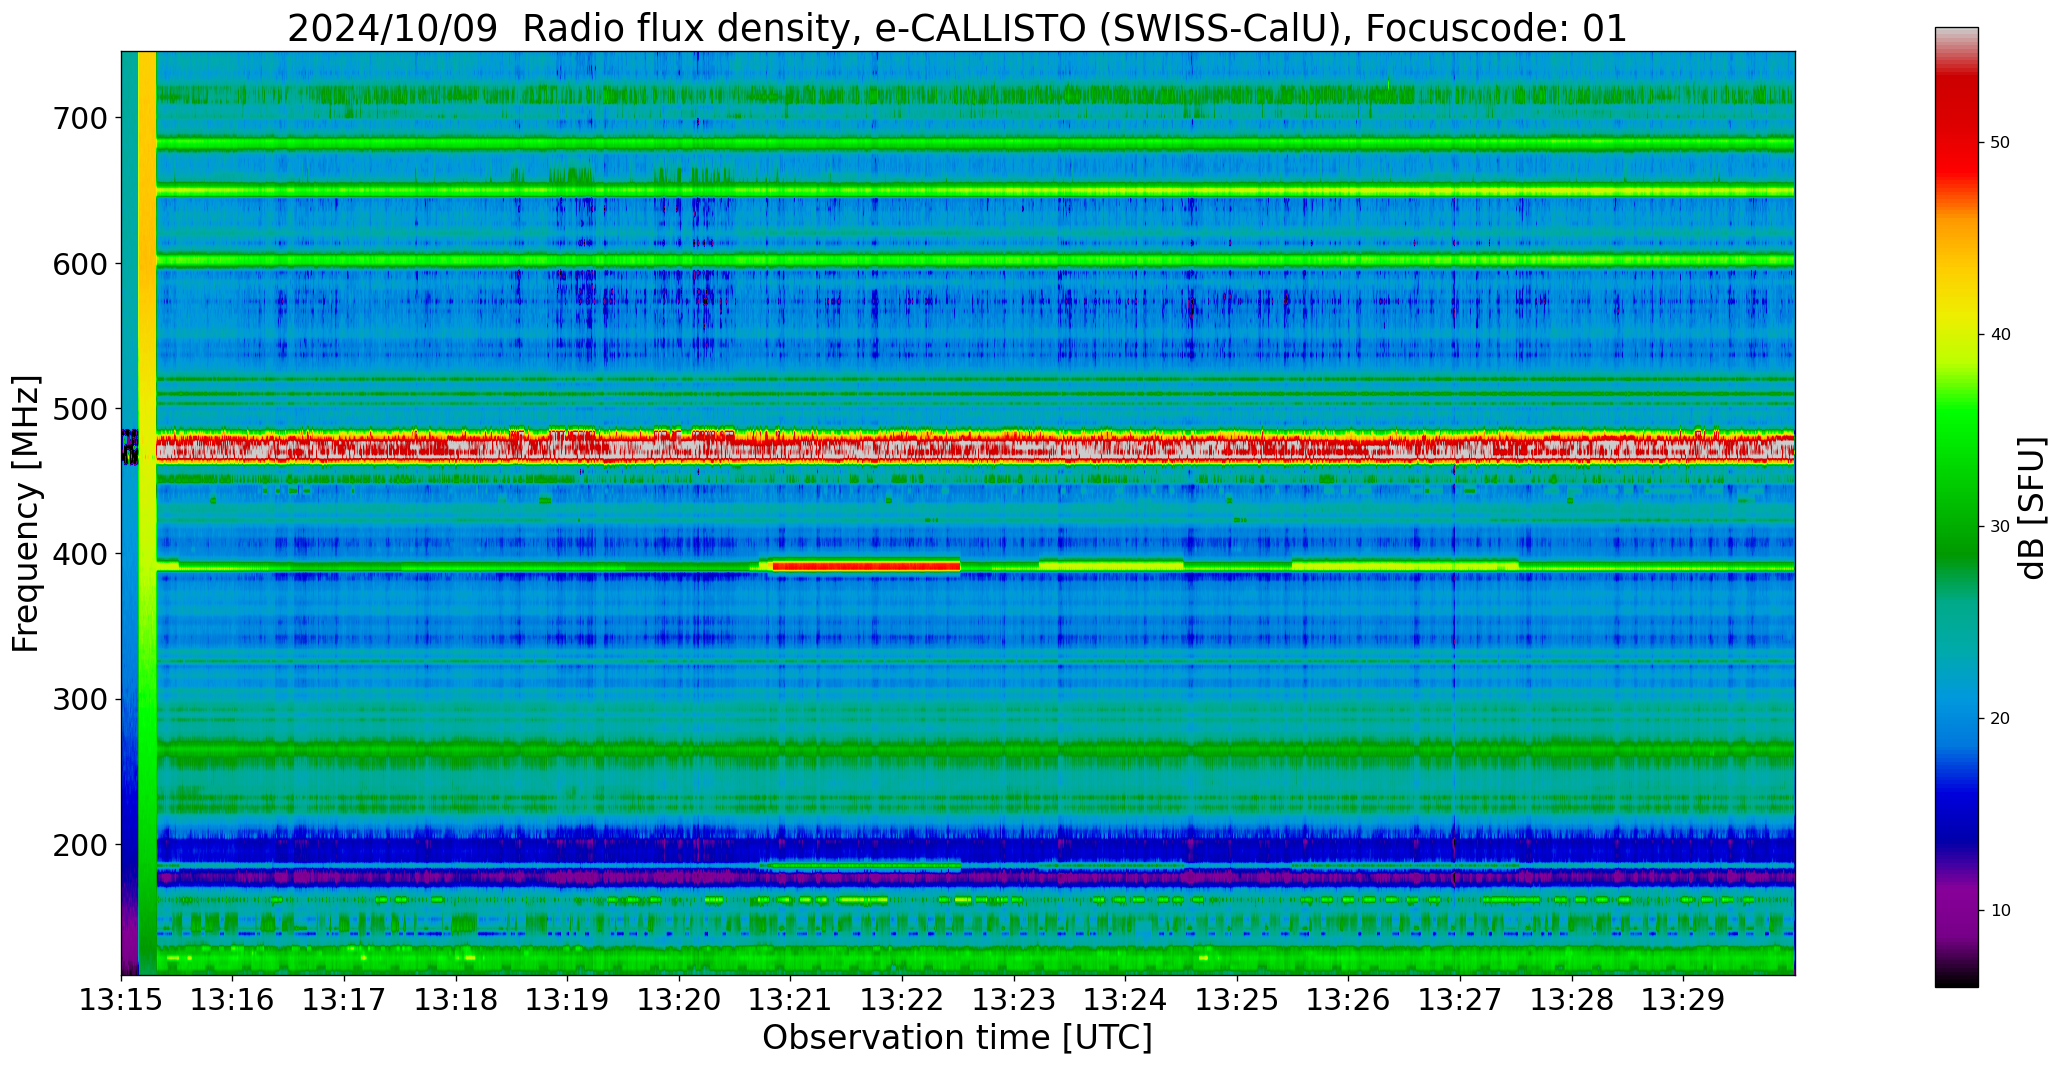Select the 13:28 time tick label

pos(1572,999)
